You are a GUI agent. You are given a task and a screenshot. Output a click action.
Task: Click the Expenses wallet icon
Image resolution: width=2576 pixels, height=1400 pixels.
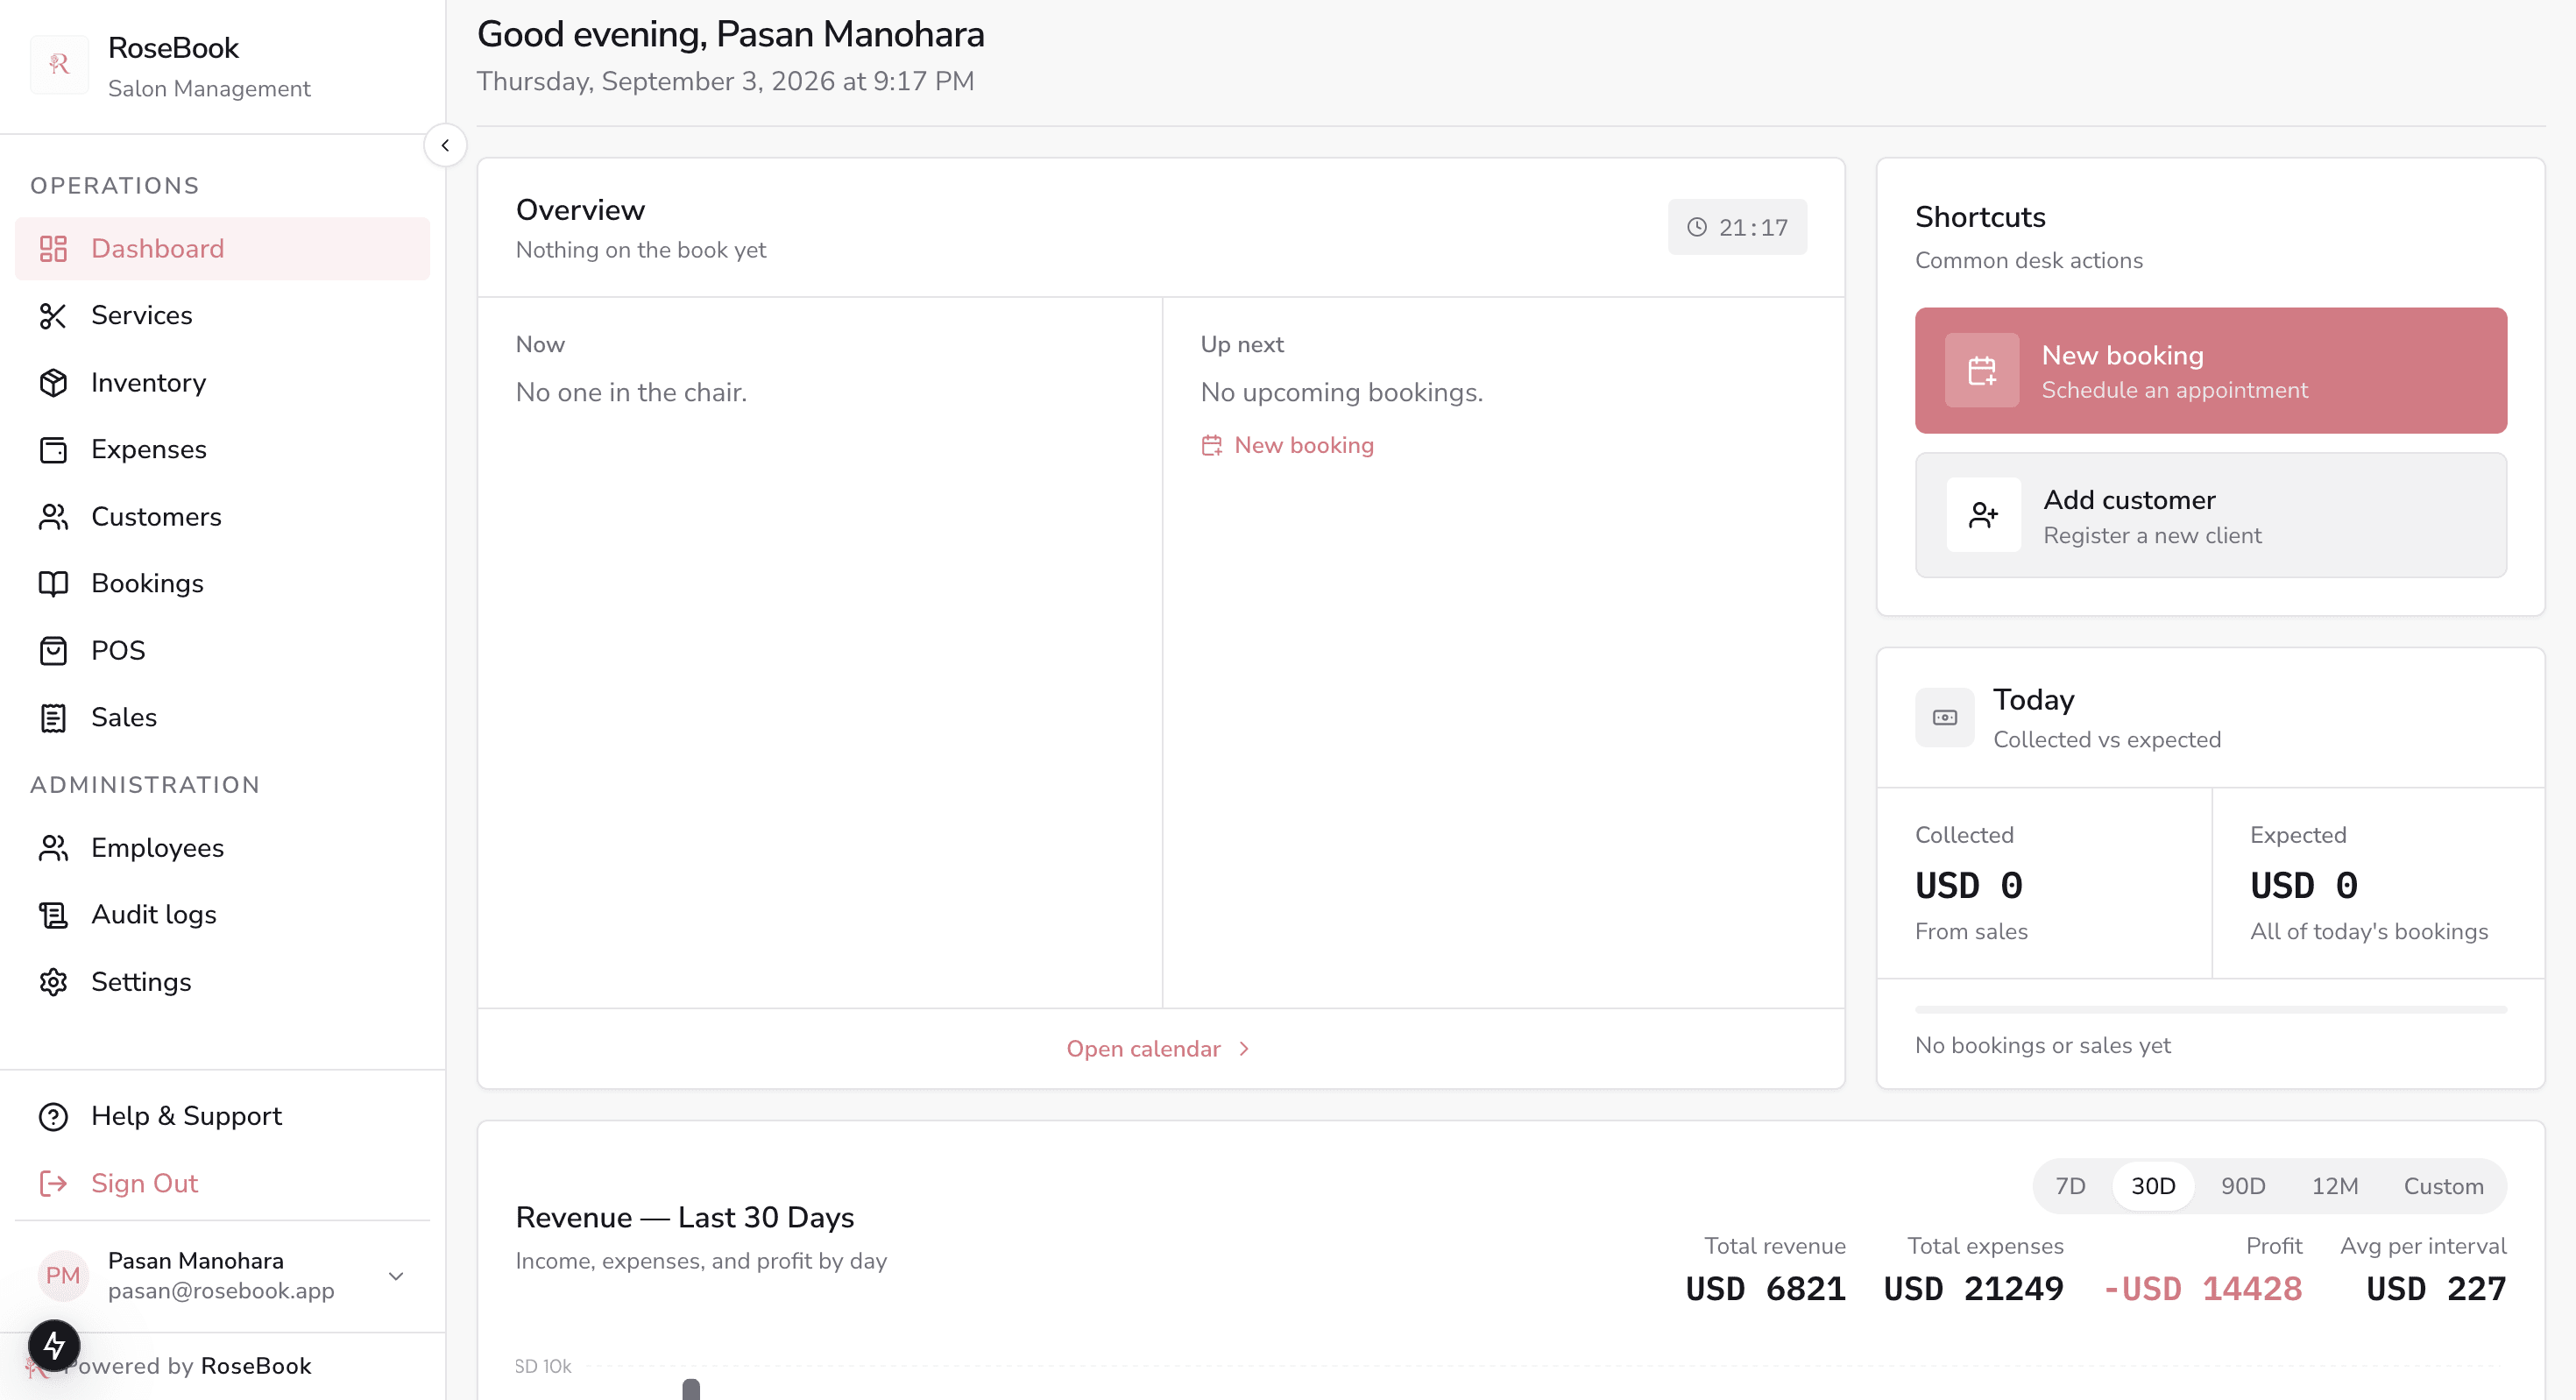pos(53,449)
